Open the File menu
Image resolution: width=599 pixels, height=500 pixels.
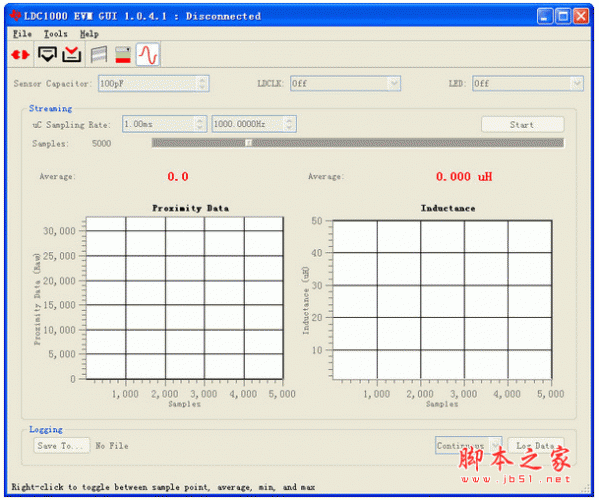22,34
